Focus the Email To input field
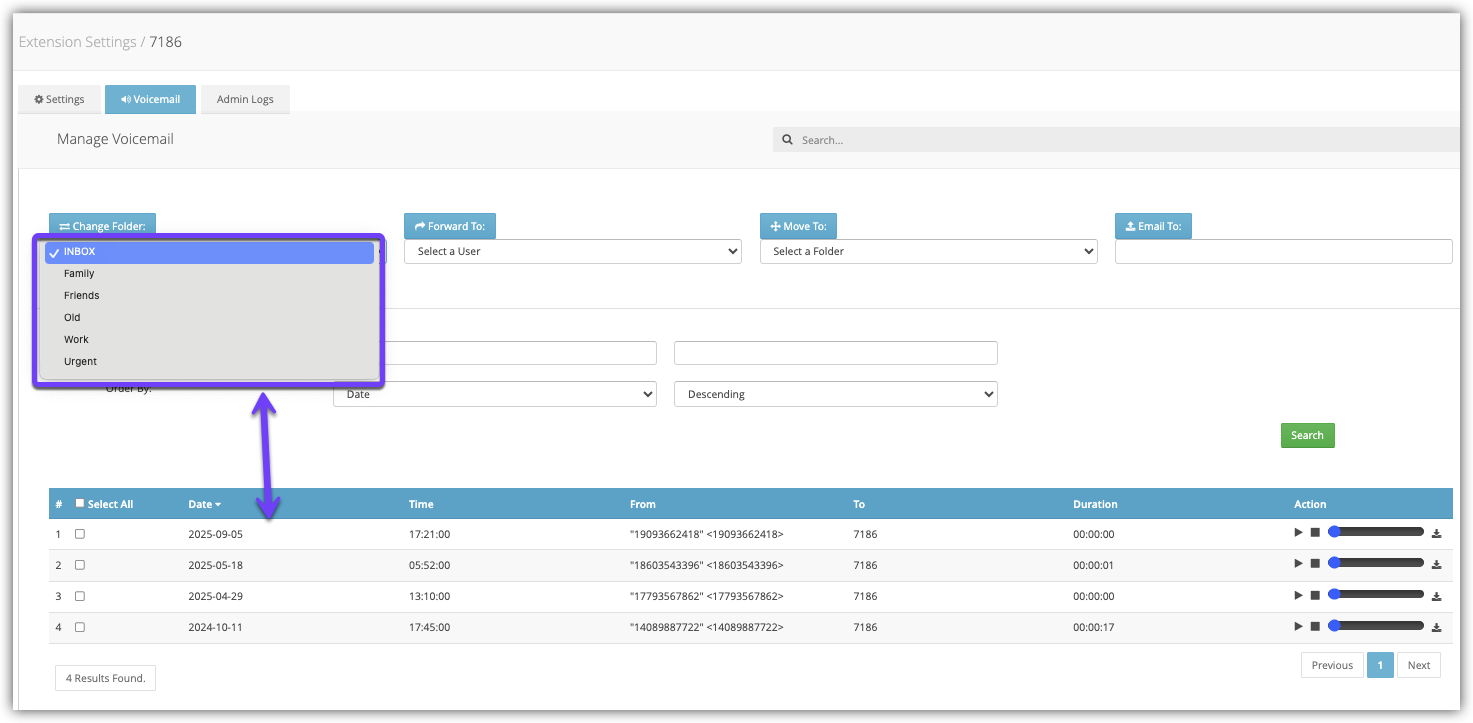Image resolution: width=1473 pixels, height=723 pixels. coord(1283,251)
